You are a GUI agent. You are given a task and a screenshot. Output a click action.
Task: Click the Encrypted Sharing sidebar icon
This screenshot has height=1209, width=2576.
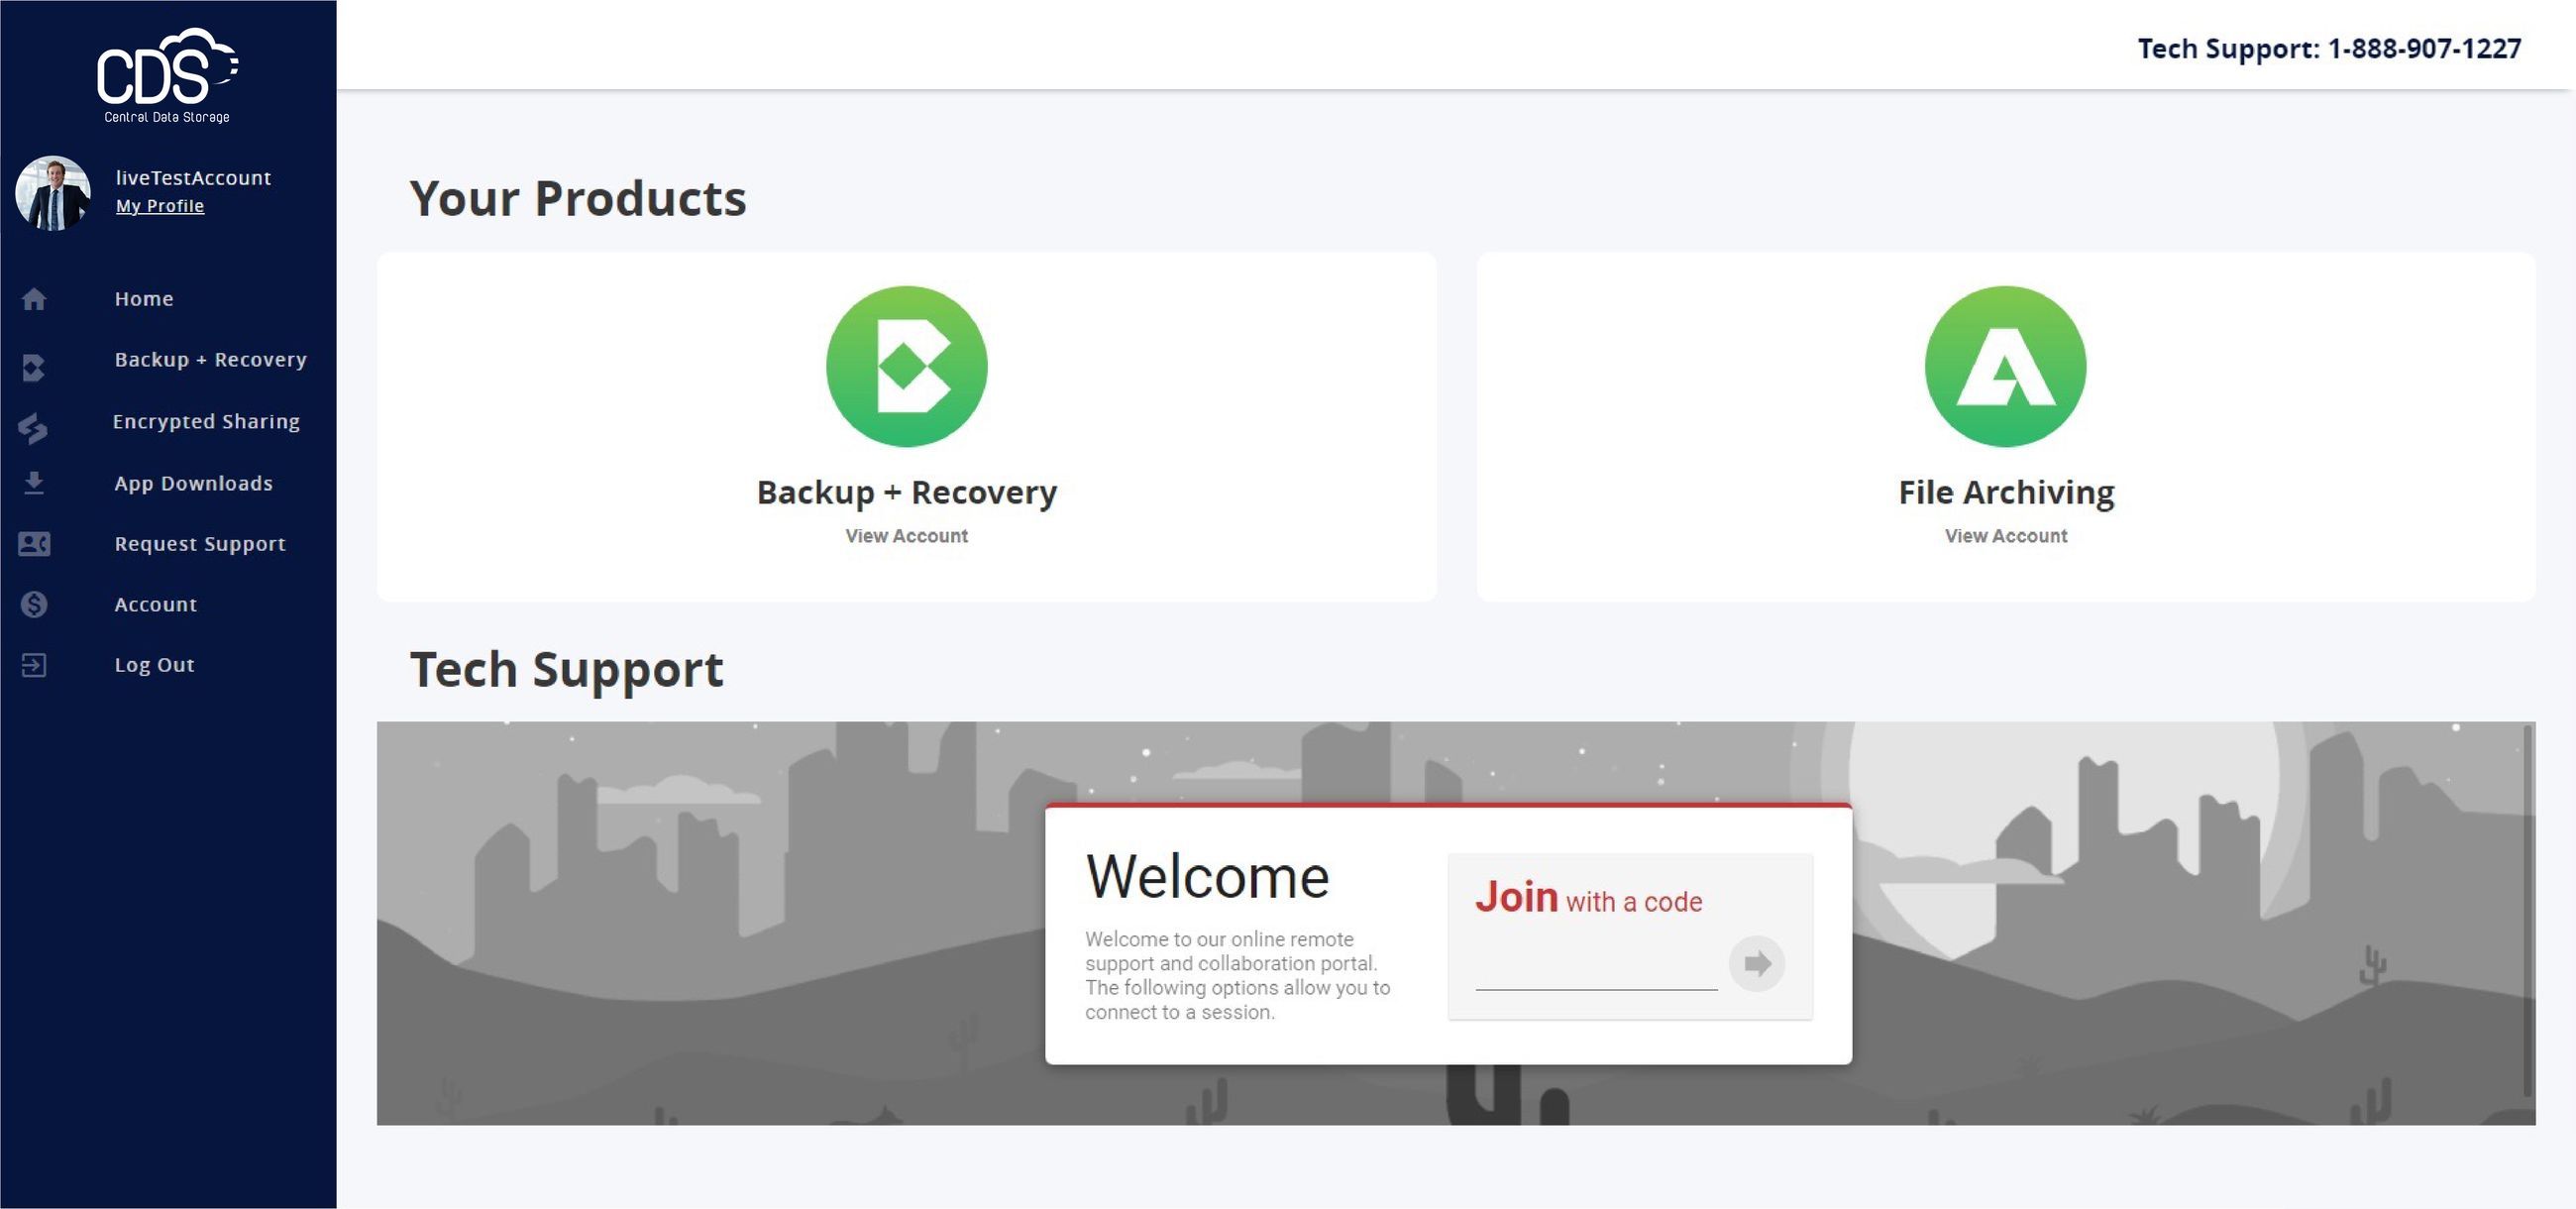tap(33, 428)
